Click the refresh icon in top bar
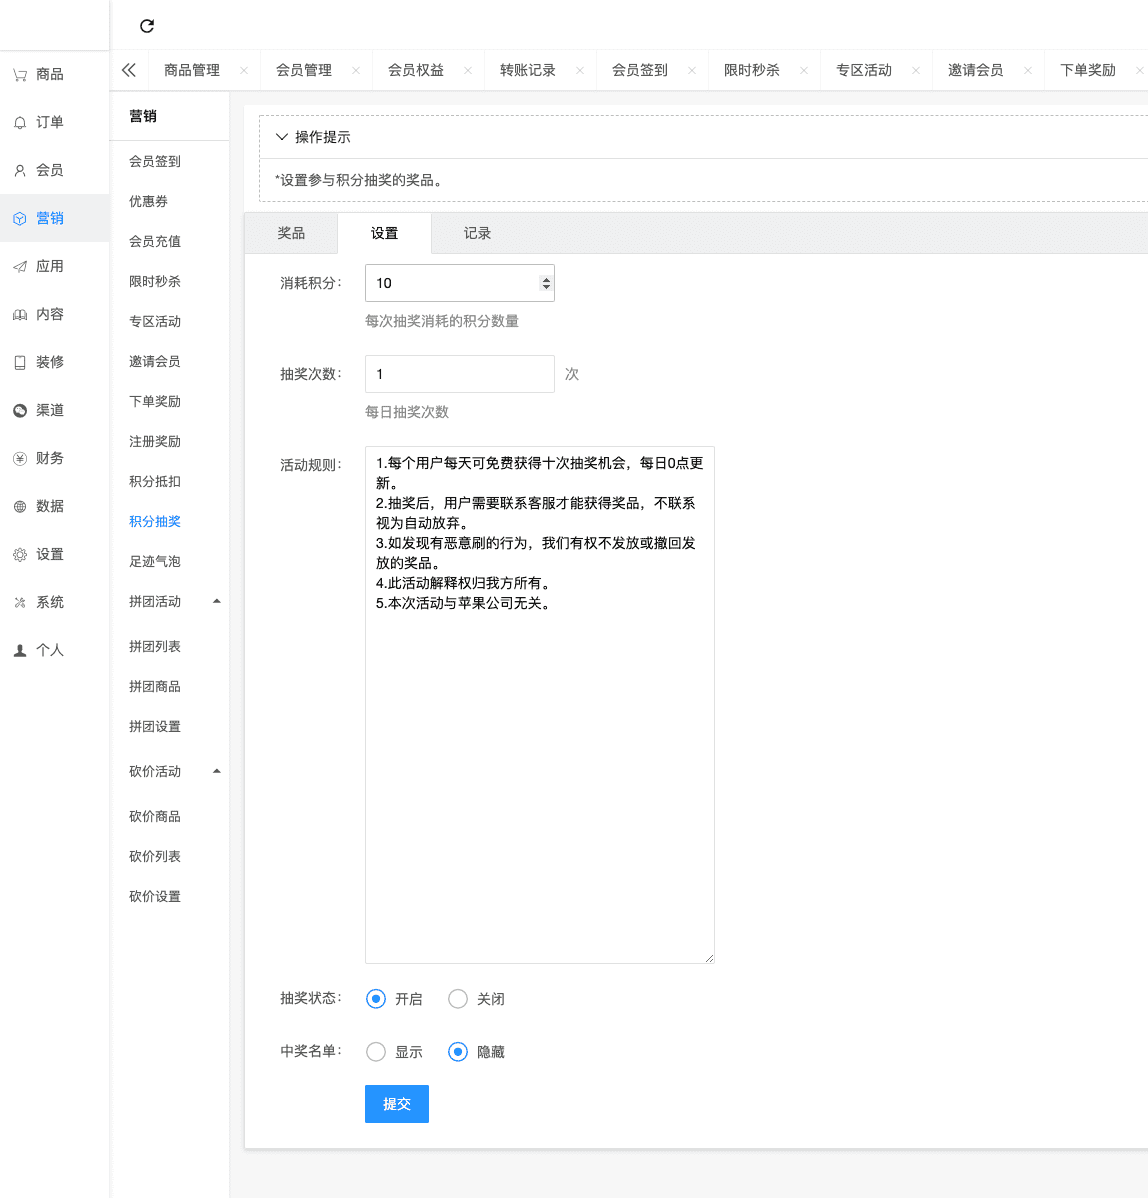 pyautogui.click(x=147, y=26)
